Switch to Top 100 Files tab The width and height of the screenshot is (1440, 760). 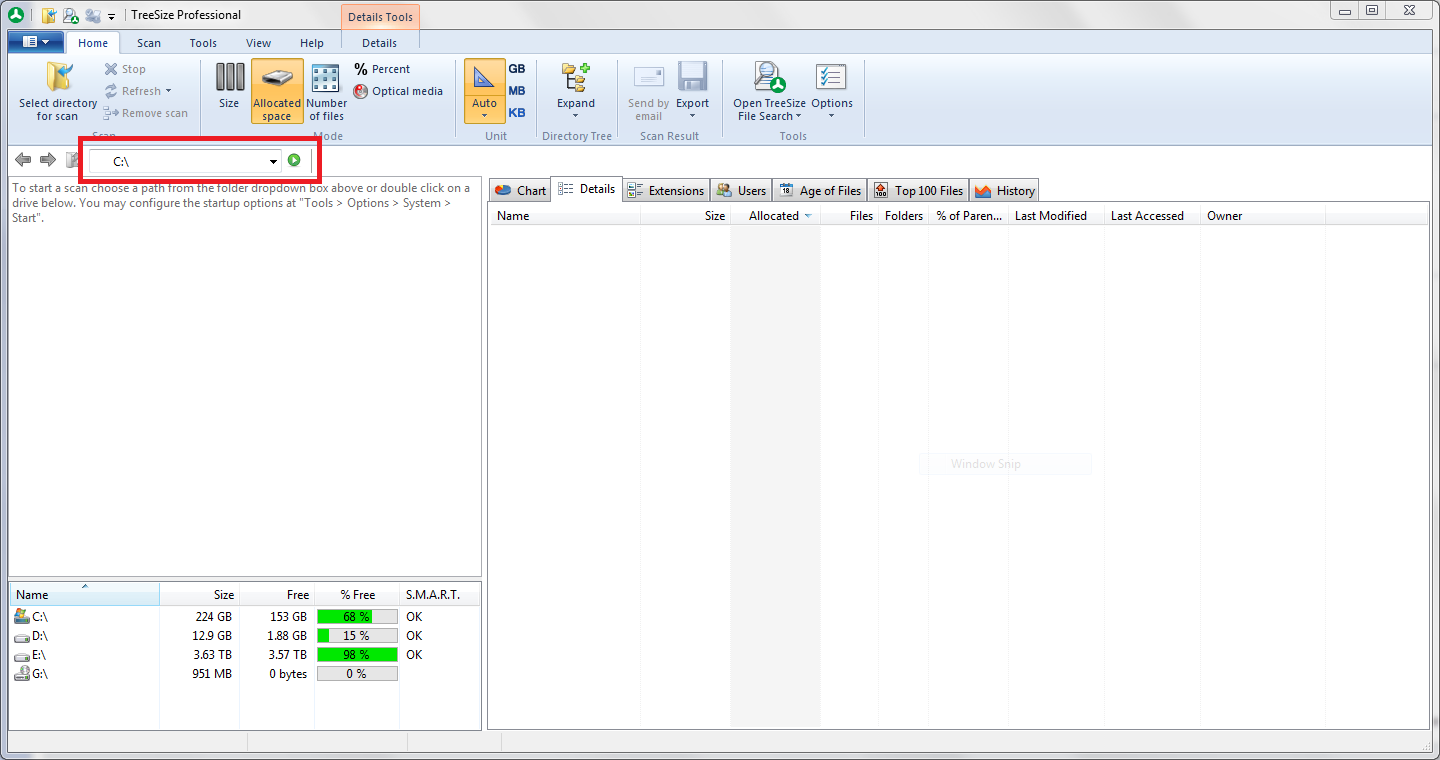coord(918,190)
